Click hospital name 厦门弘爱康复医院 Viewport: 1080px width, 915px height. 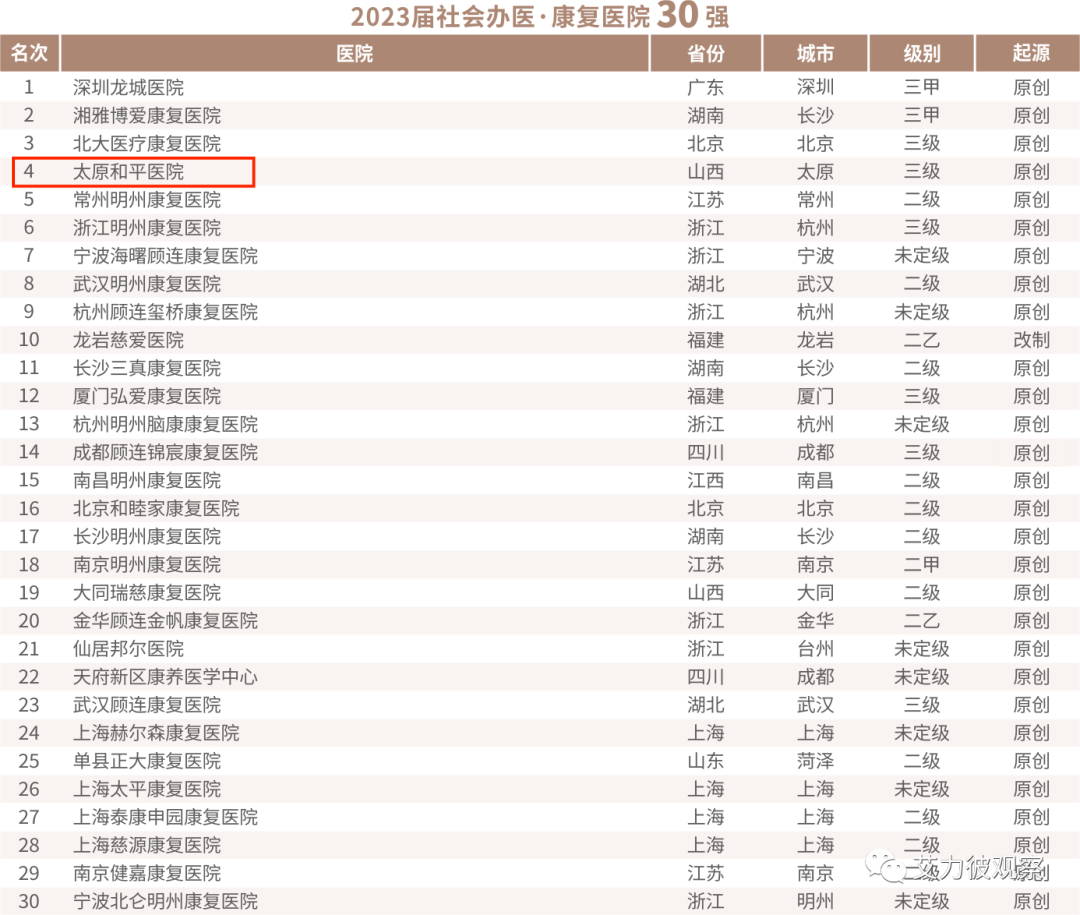coord(147,396)
